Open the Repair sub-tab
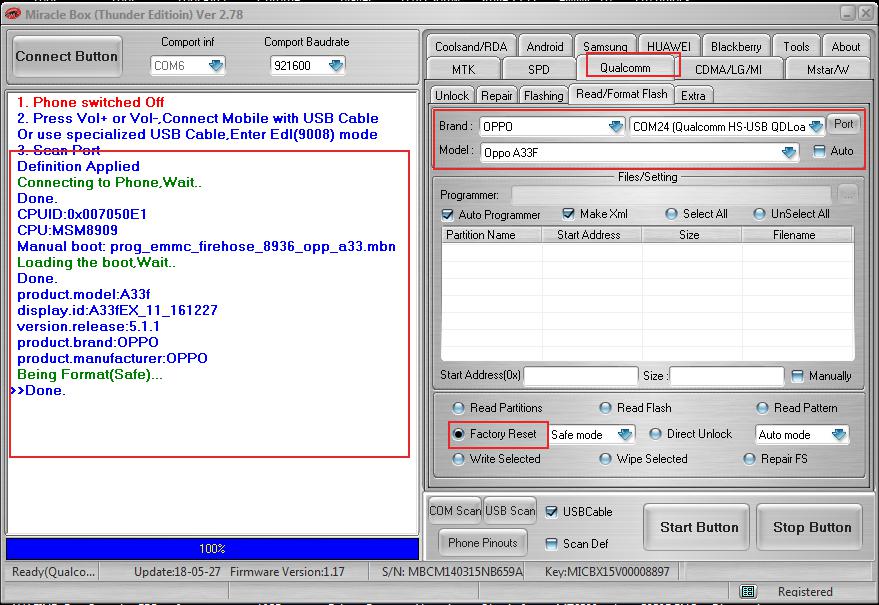The width and height of the screenshot is (879, 605). pyautogui.click(x=497, y=95)
